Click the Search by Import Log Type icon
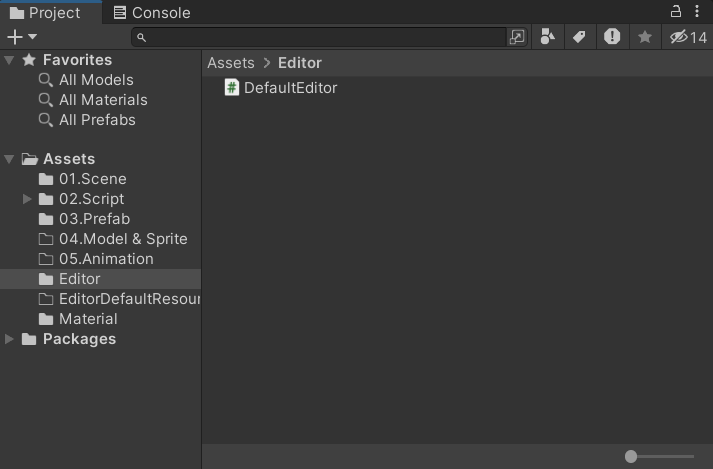The width and height of the screenshot is (713, 469). 612,37
